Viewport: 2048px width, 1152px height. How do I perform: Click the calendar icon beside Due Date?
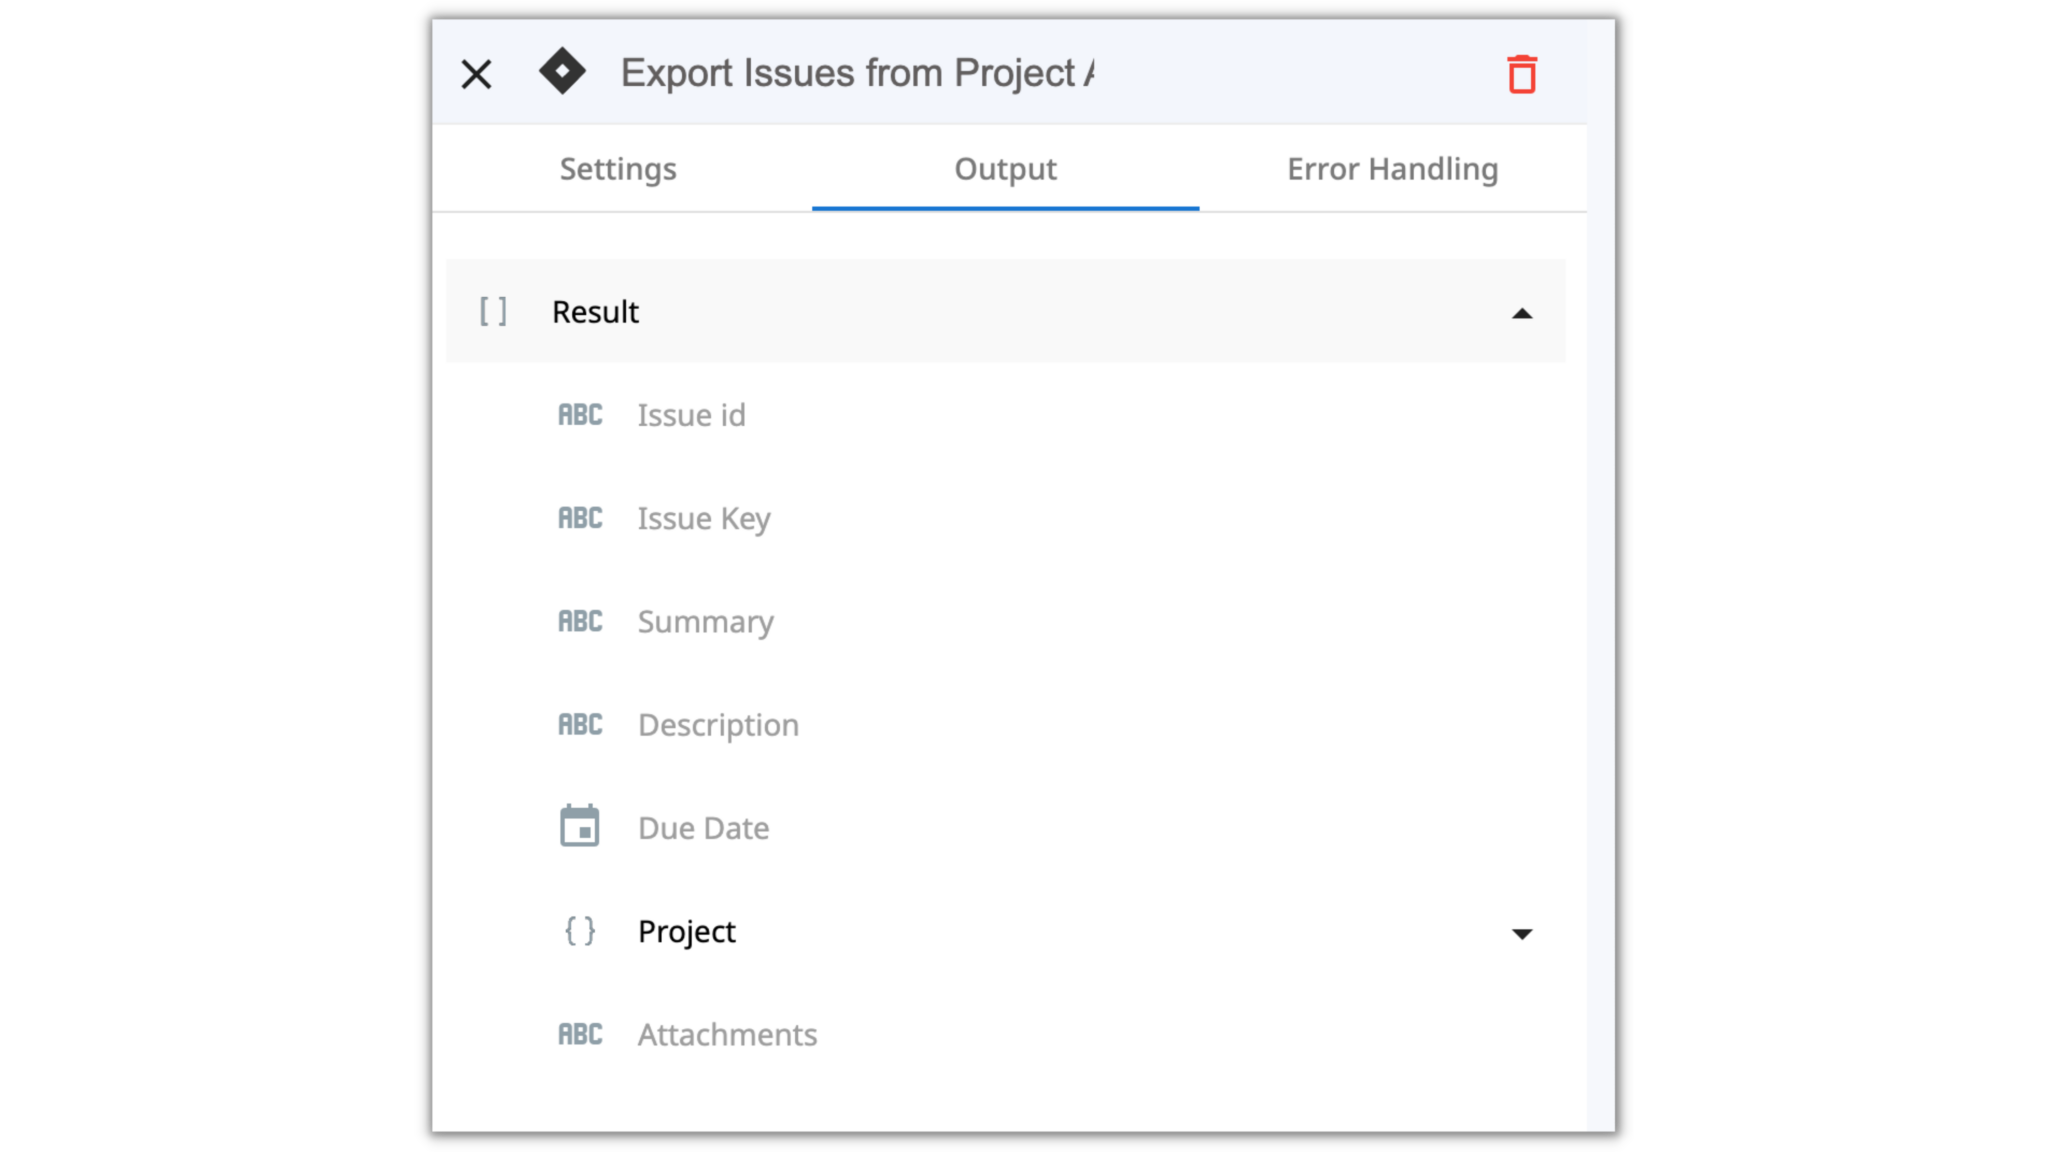[580, 827]
